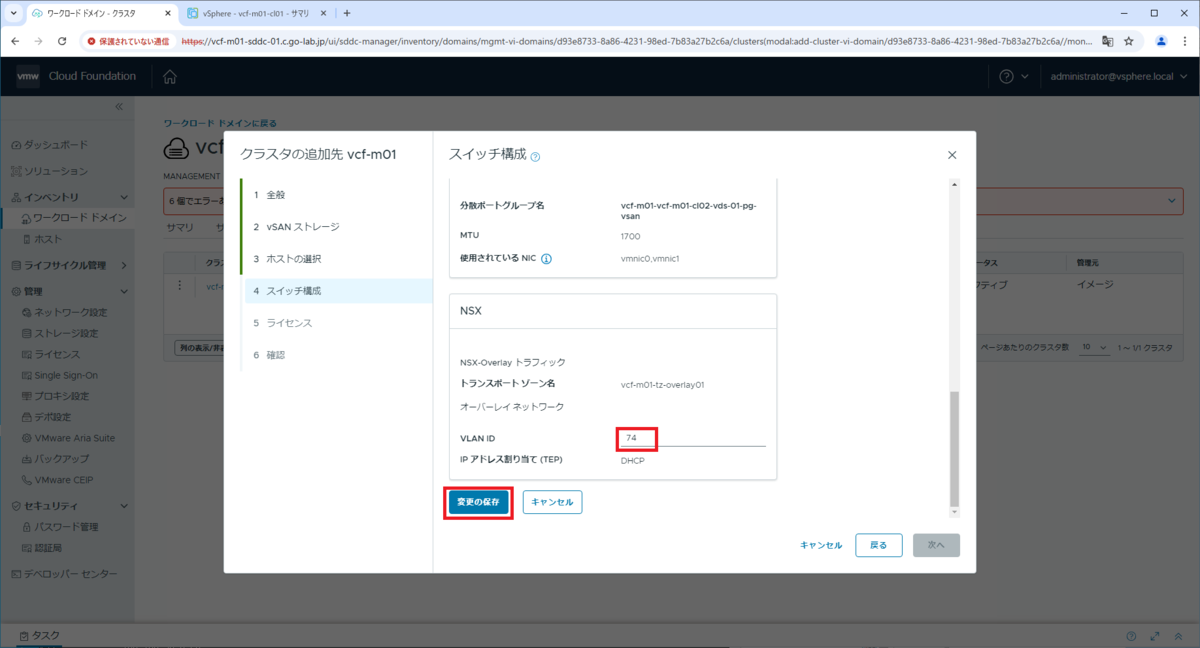Click the dialog vertical scrollbar thumb
Image resolution: width=1200 pixels, height=648 pixels.
tap(954, 449)
